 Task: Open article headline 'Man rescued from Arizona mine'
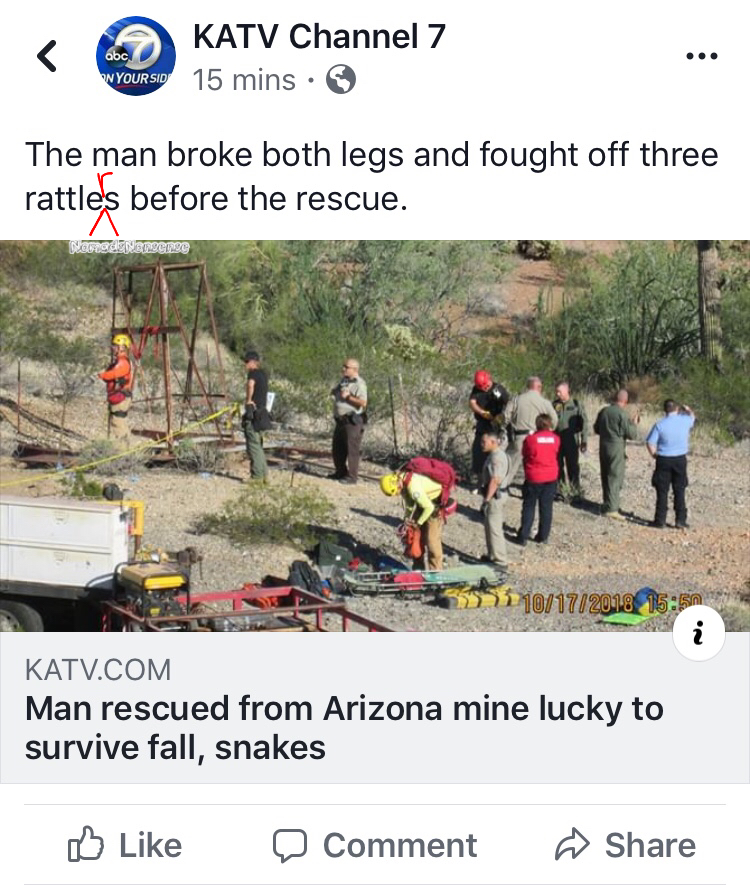(x=344, y=728)
